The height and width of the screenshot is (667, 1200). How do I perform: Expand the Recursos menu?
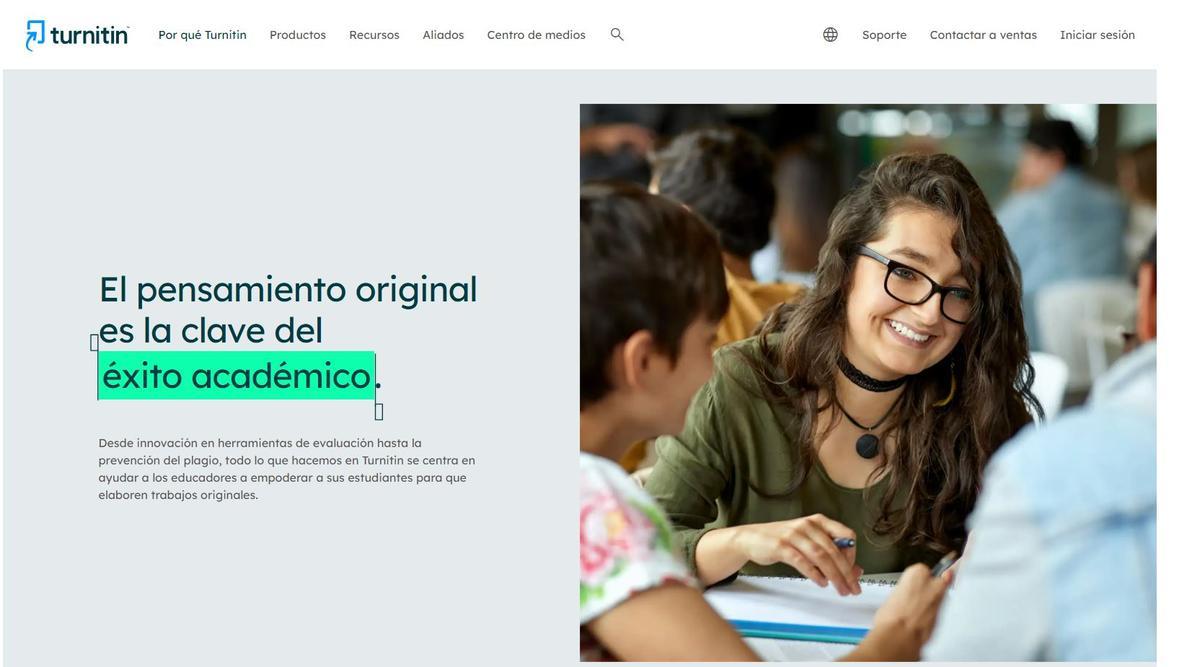pyautogui.click(x=374, y=35)
